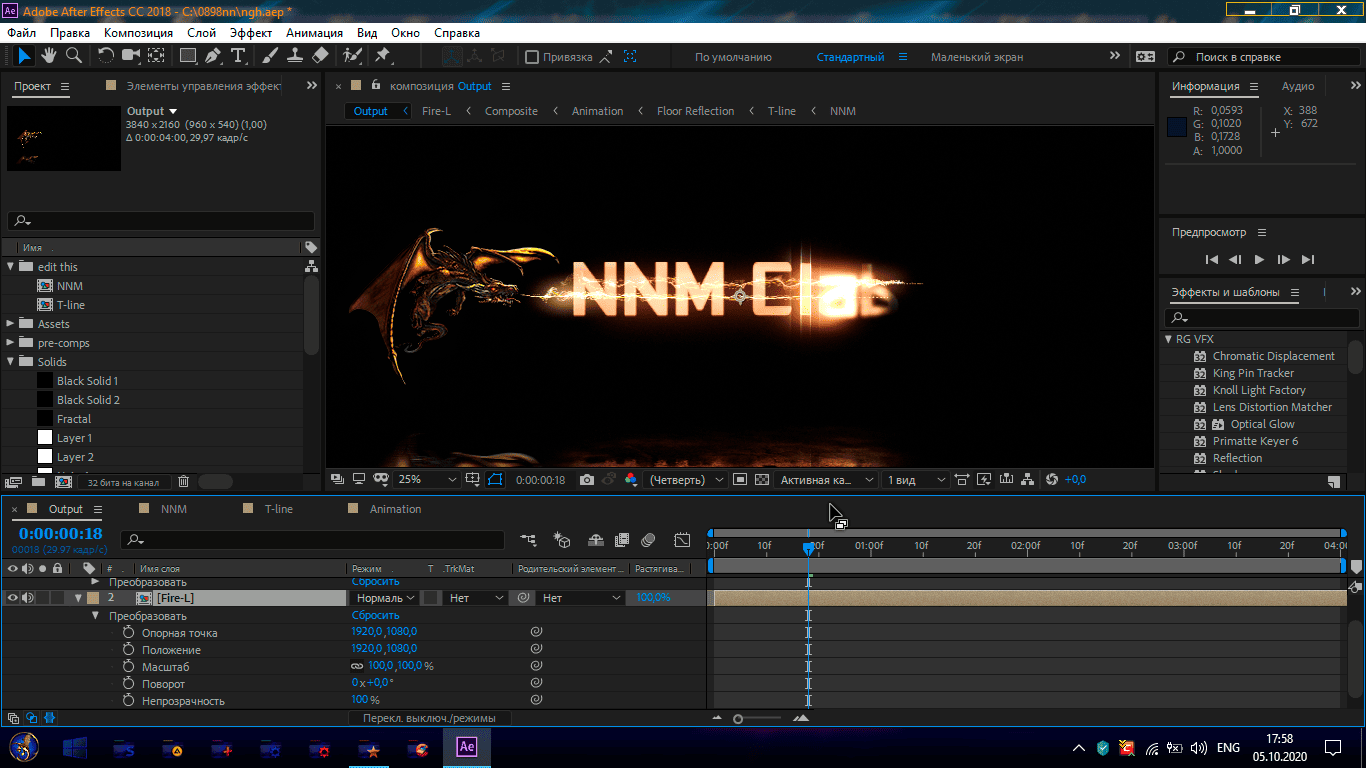Select the Clone Stamp tool

click(x=296, y=56)
